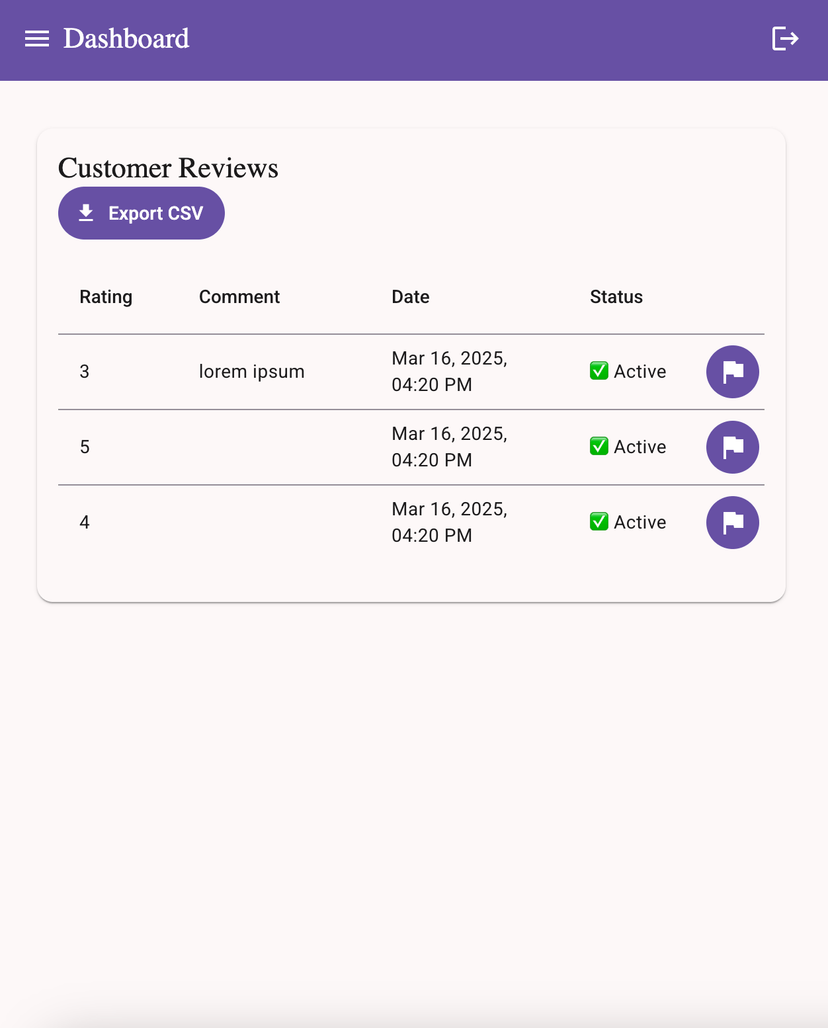828x1028 pixels.
Task: Click the Rating column header
Action: [106, 297]
